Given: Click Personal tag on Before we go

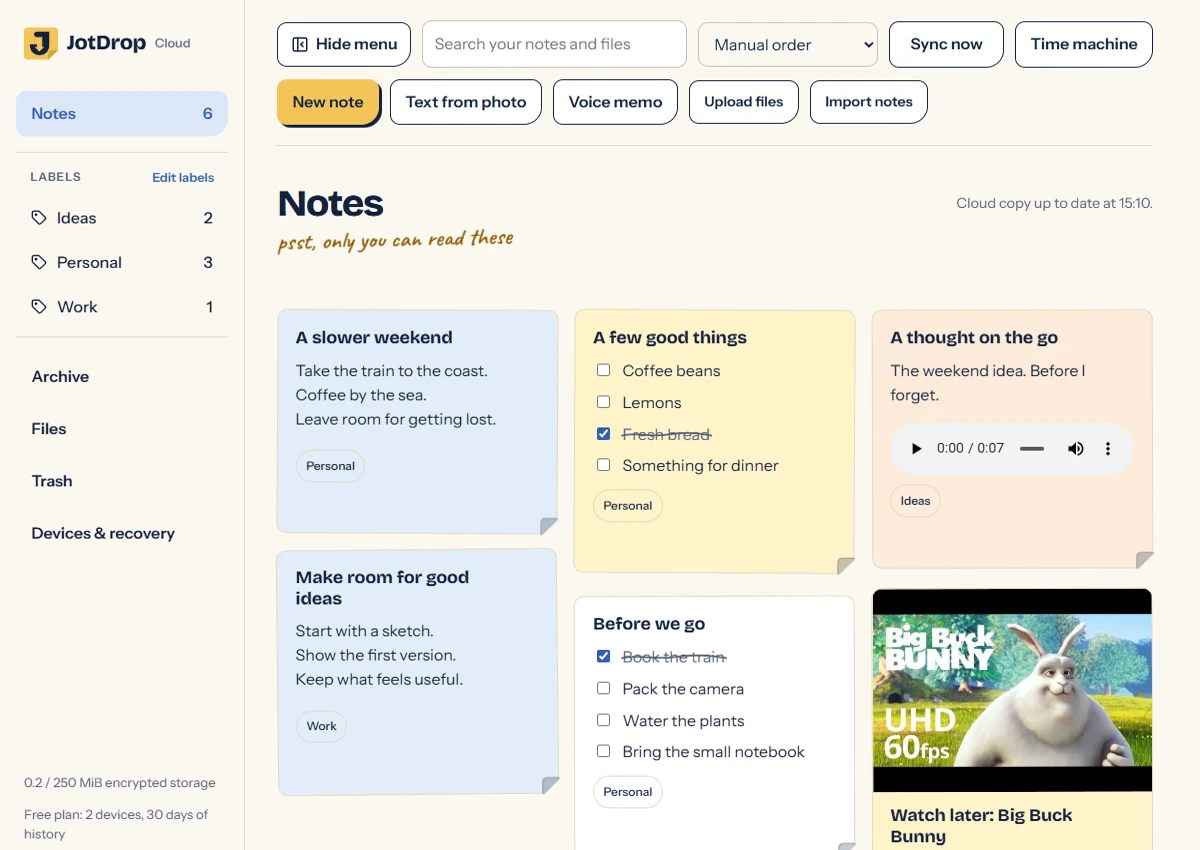Looking at the screenshot, I should (x=628, y=792).
